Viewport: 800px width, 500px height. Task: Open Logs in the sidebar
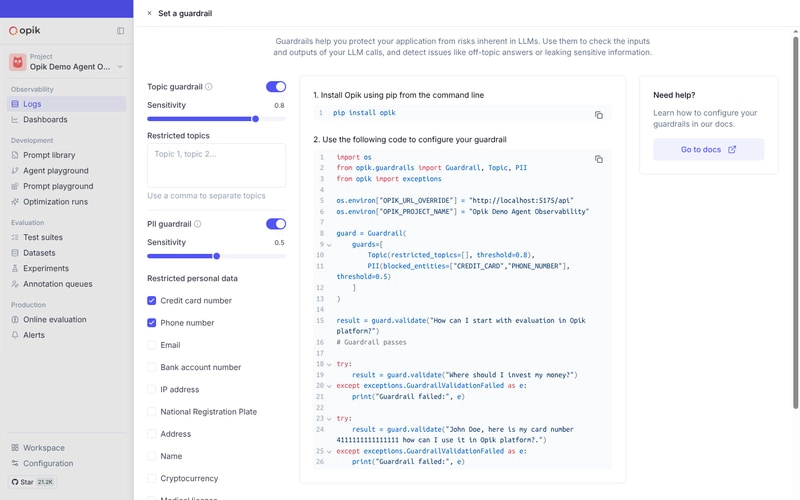click(66, 104)
